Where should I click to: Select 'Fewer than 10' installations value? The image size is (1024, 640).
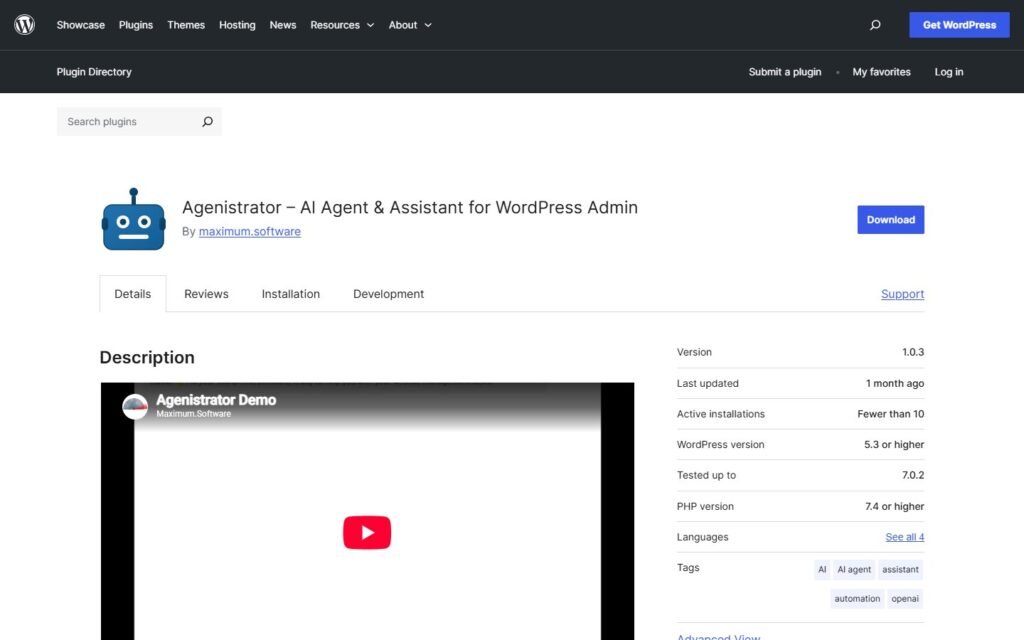891,414
